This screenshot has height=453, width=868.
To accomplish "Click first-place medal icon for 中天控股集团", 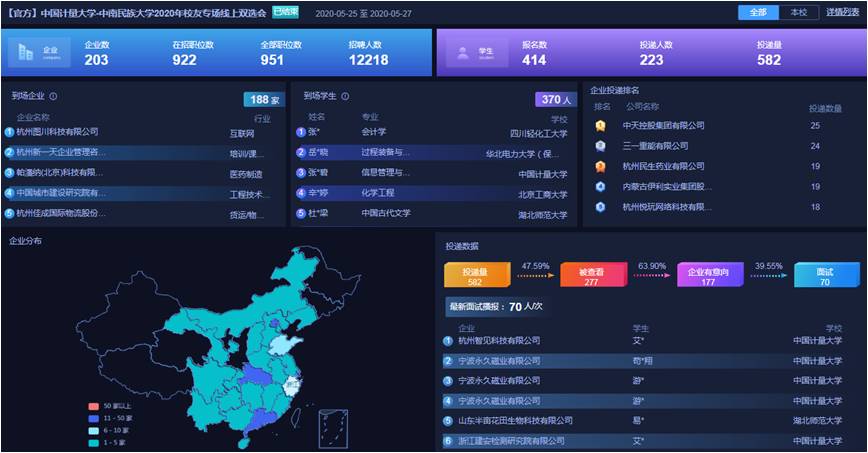I will tap(600, 126).
